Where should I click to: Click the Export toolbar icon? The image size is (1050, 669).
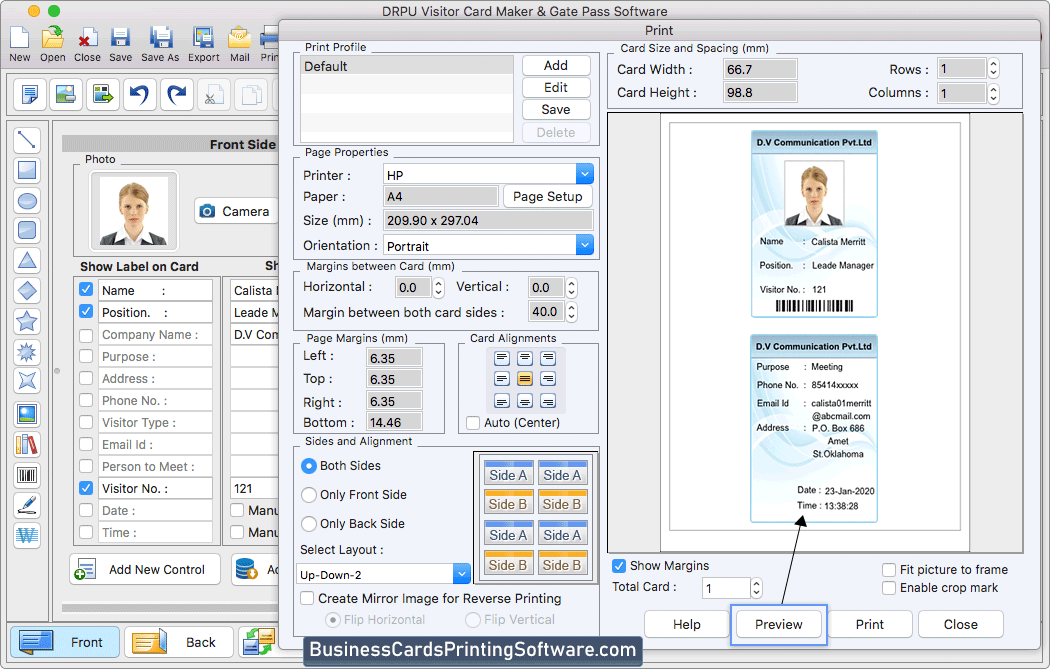pyautogui.click(x=203, y=38)
